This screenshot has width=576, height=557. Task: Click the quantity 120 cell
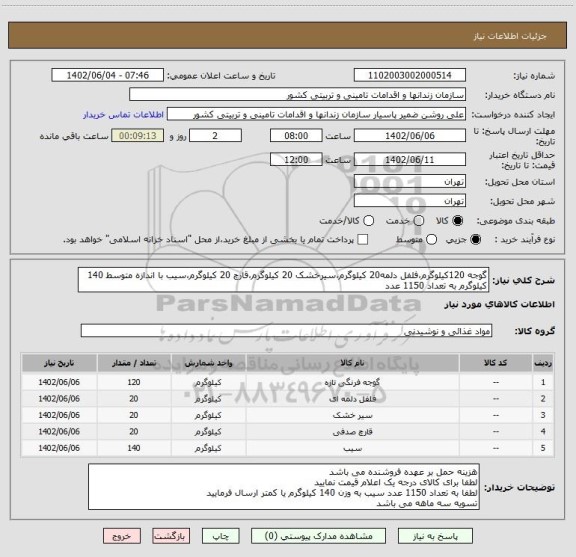pyautogui.click(x=134, y=382)
